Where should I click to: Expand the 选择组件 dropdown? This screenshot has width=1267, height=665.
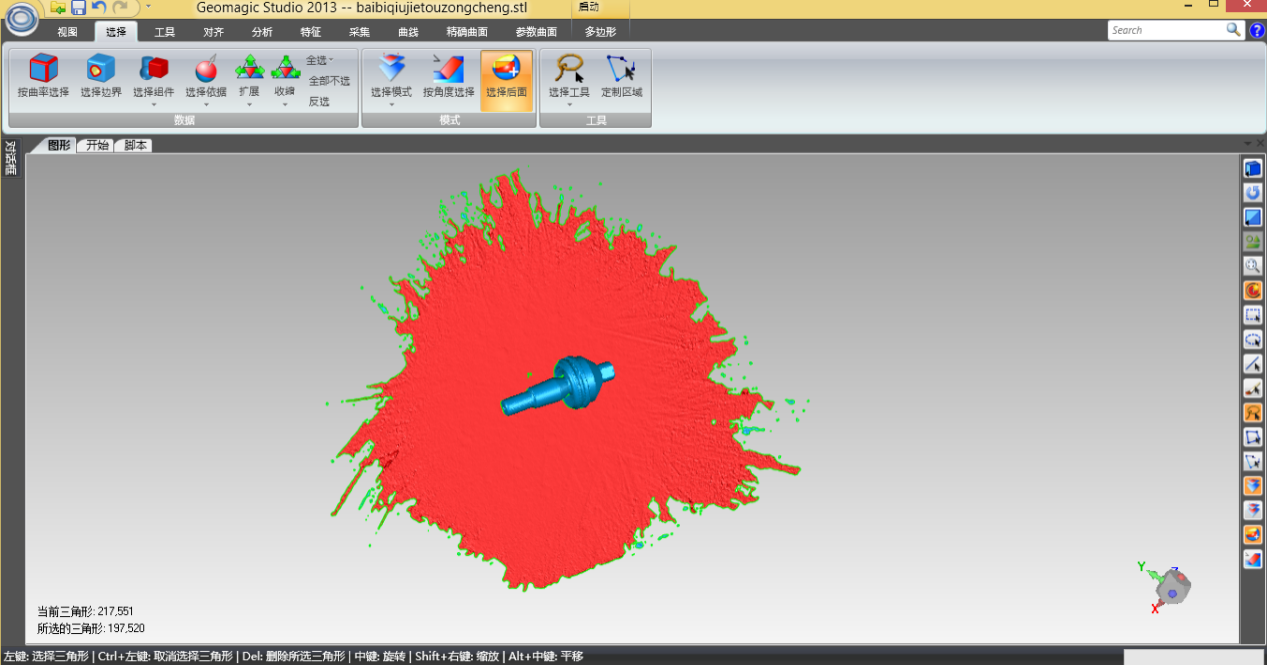click(x=153, y=104)
